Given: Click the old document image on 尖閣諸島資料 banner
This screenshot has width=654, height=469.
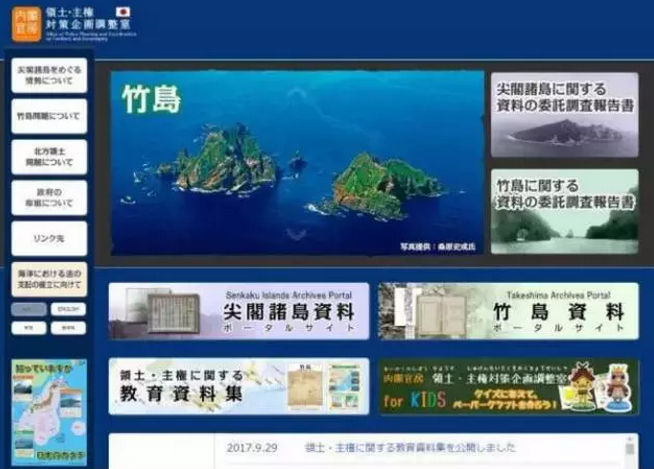Looking at the screenshot, I should (x=150, y=312).
